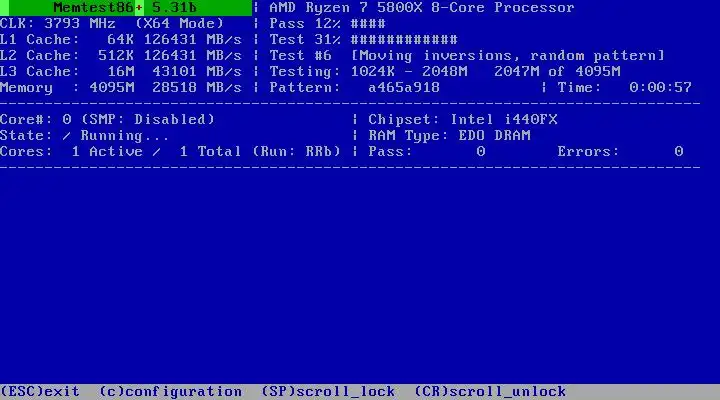Click the Test 31% progress bar

point(363,39)
